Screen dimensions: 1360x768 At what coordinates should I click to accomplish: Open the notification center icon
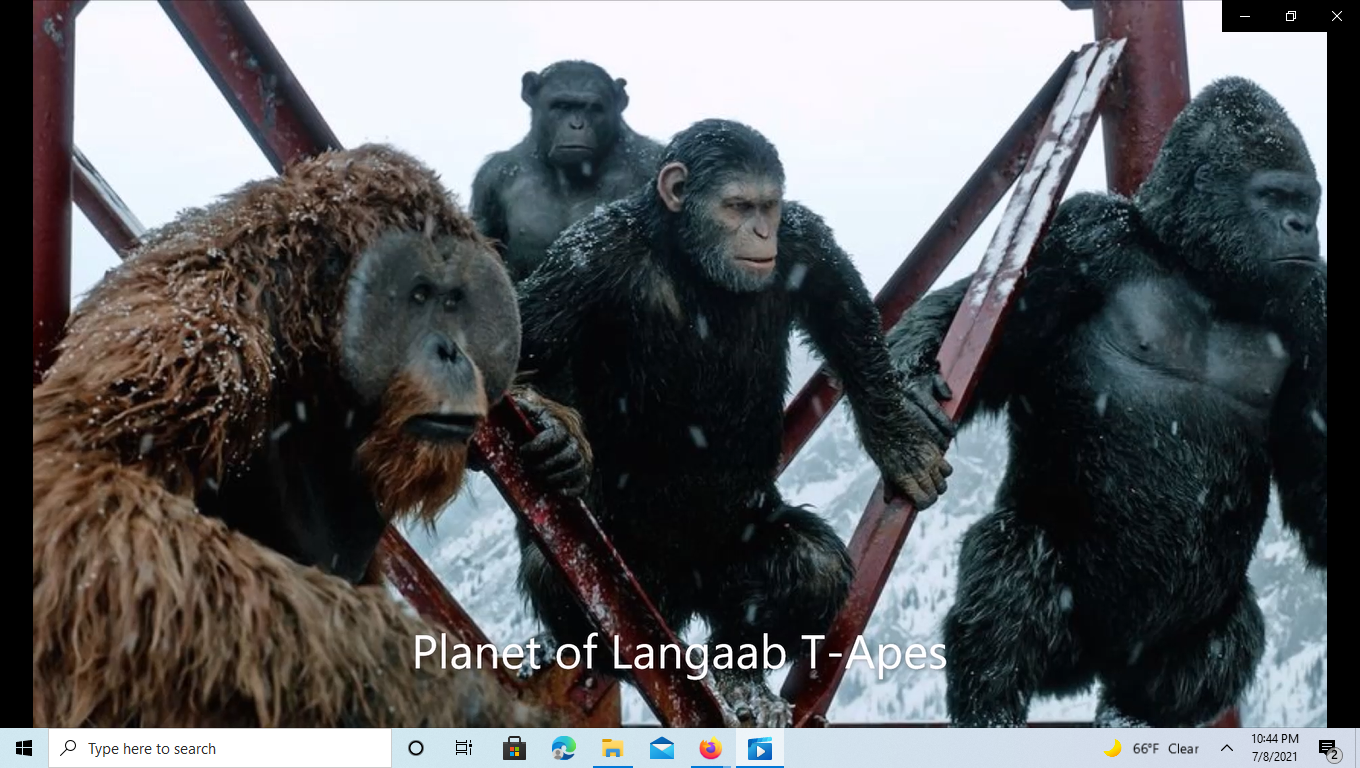click(x=1329, y=748)
